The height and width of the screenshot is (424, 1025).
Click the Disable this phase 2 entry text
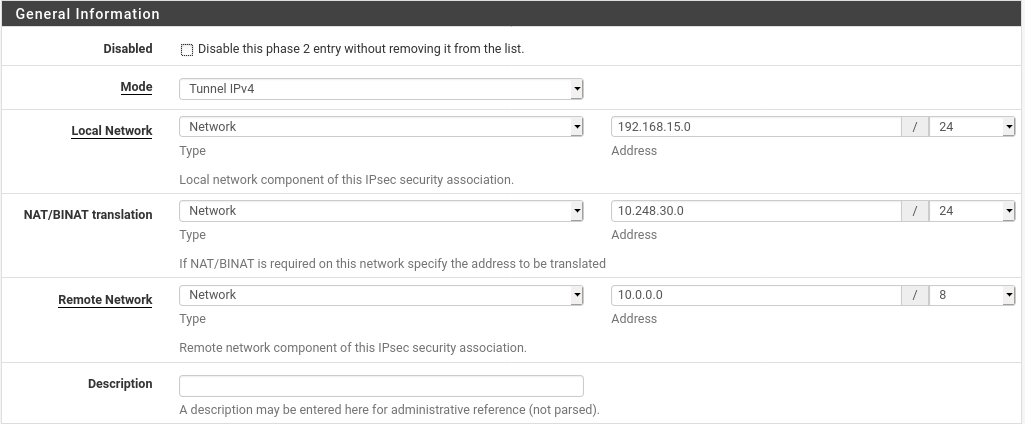click(361, 49)
